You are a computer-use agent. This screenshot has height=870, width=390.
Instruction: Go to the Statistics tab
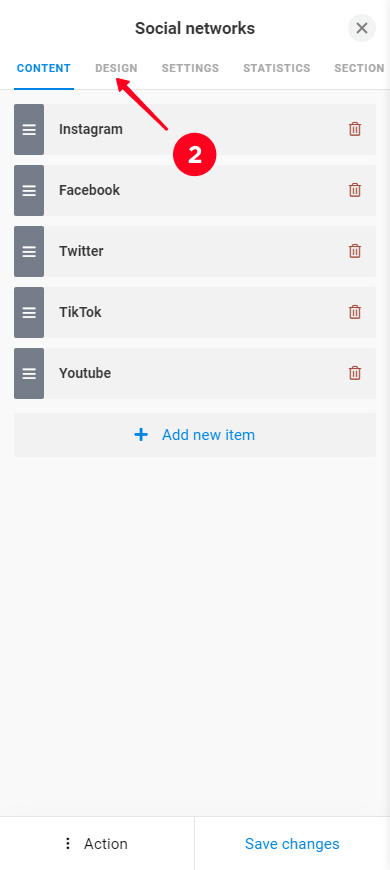277,68
